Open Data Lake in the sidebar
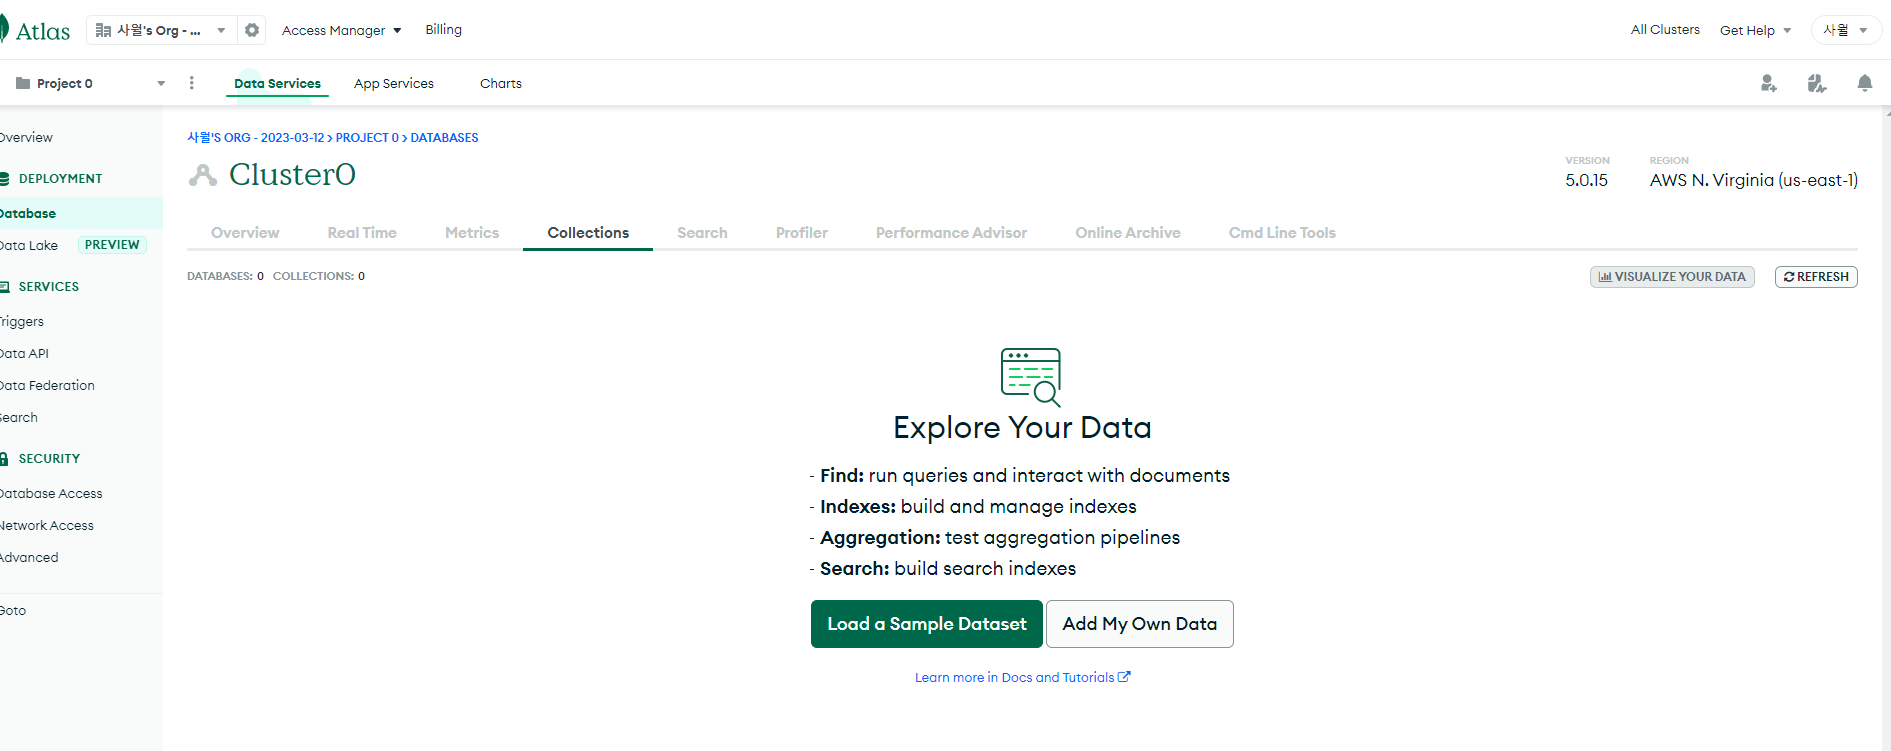Screen dimensions: 1891x751 point(29,246)
